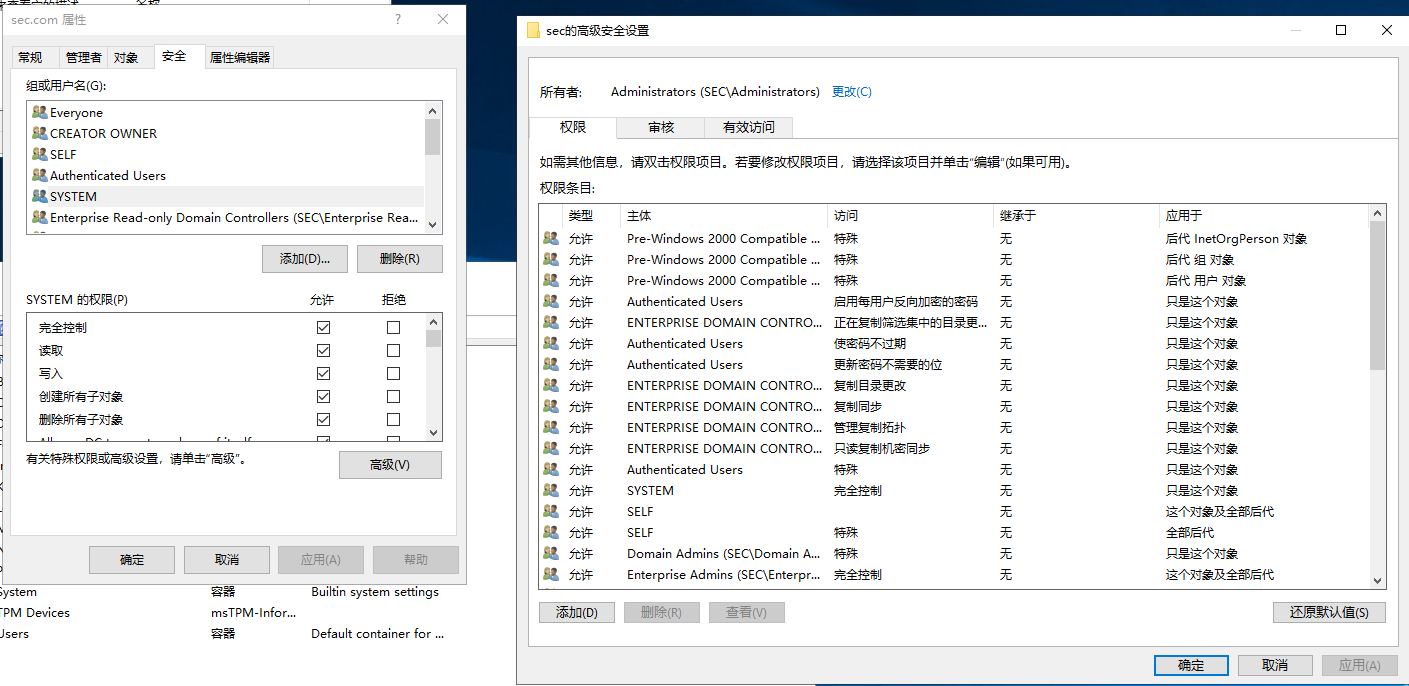Click the user icon next to Authenticated Users
The height and width of the screenshot is (686, 1409).
point(39,176)
